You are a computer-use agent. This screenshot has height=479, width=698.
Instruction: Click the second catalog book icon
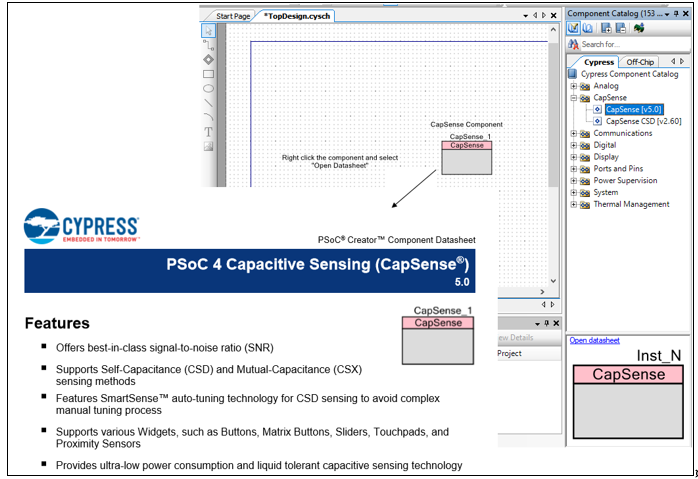(x=588, y=28)
